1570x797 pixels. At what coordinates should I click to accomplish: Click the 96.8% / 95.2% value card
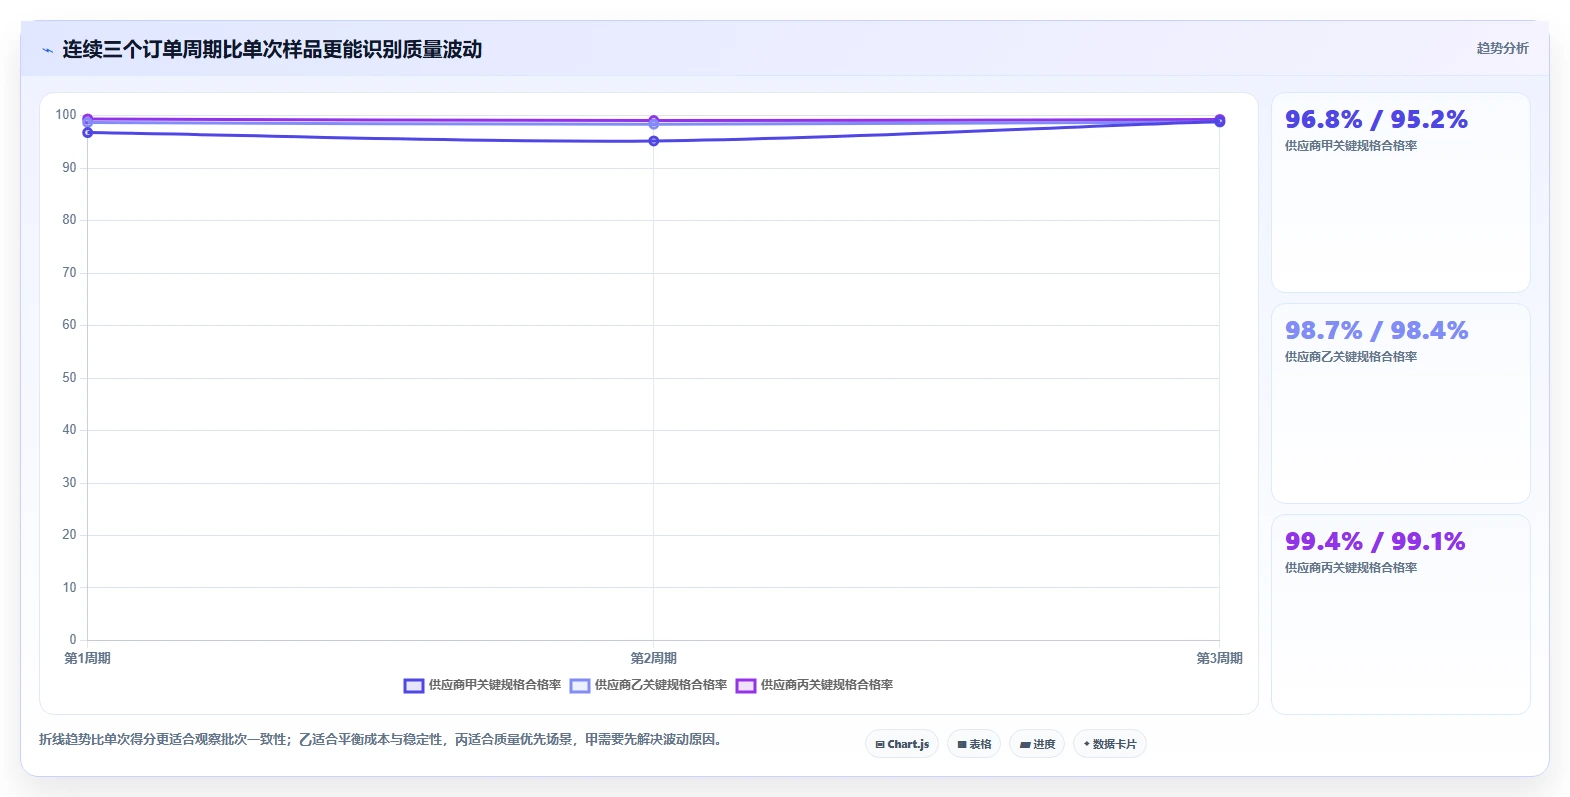click(x=1400, y=192)
